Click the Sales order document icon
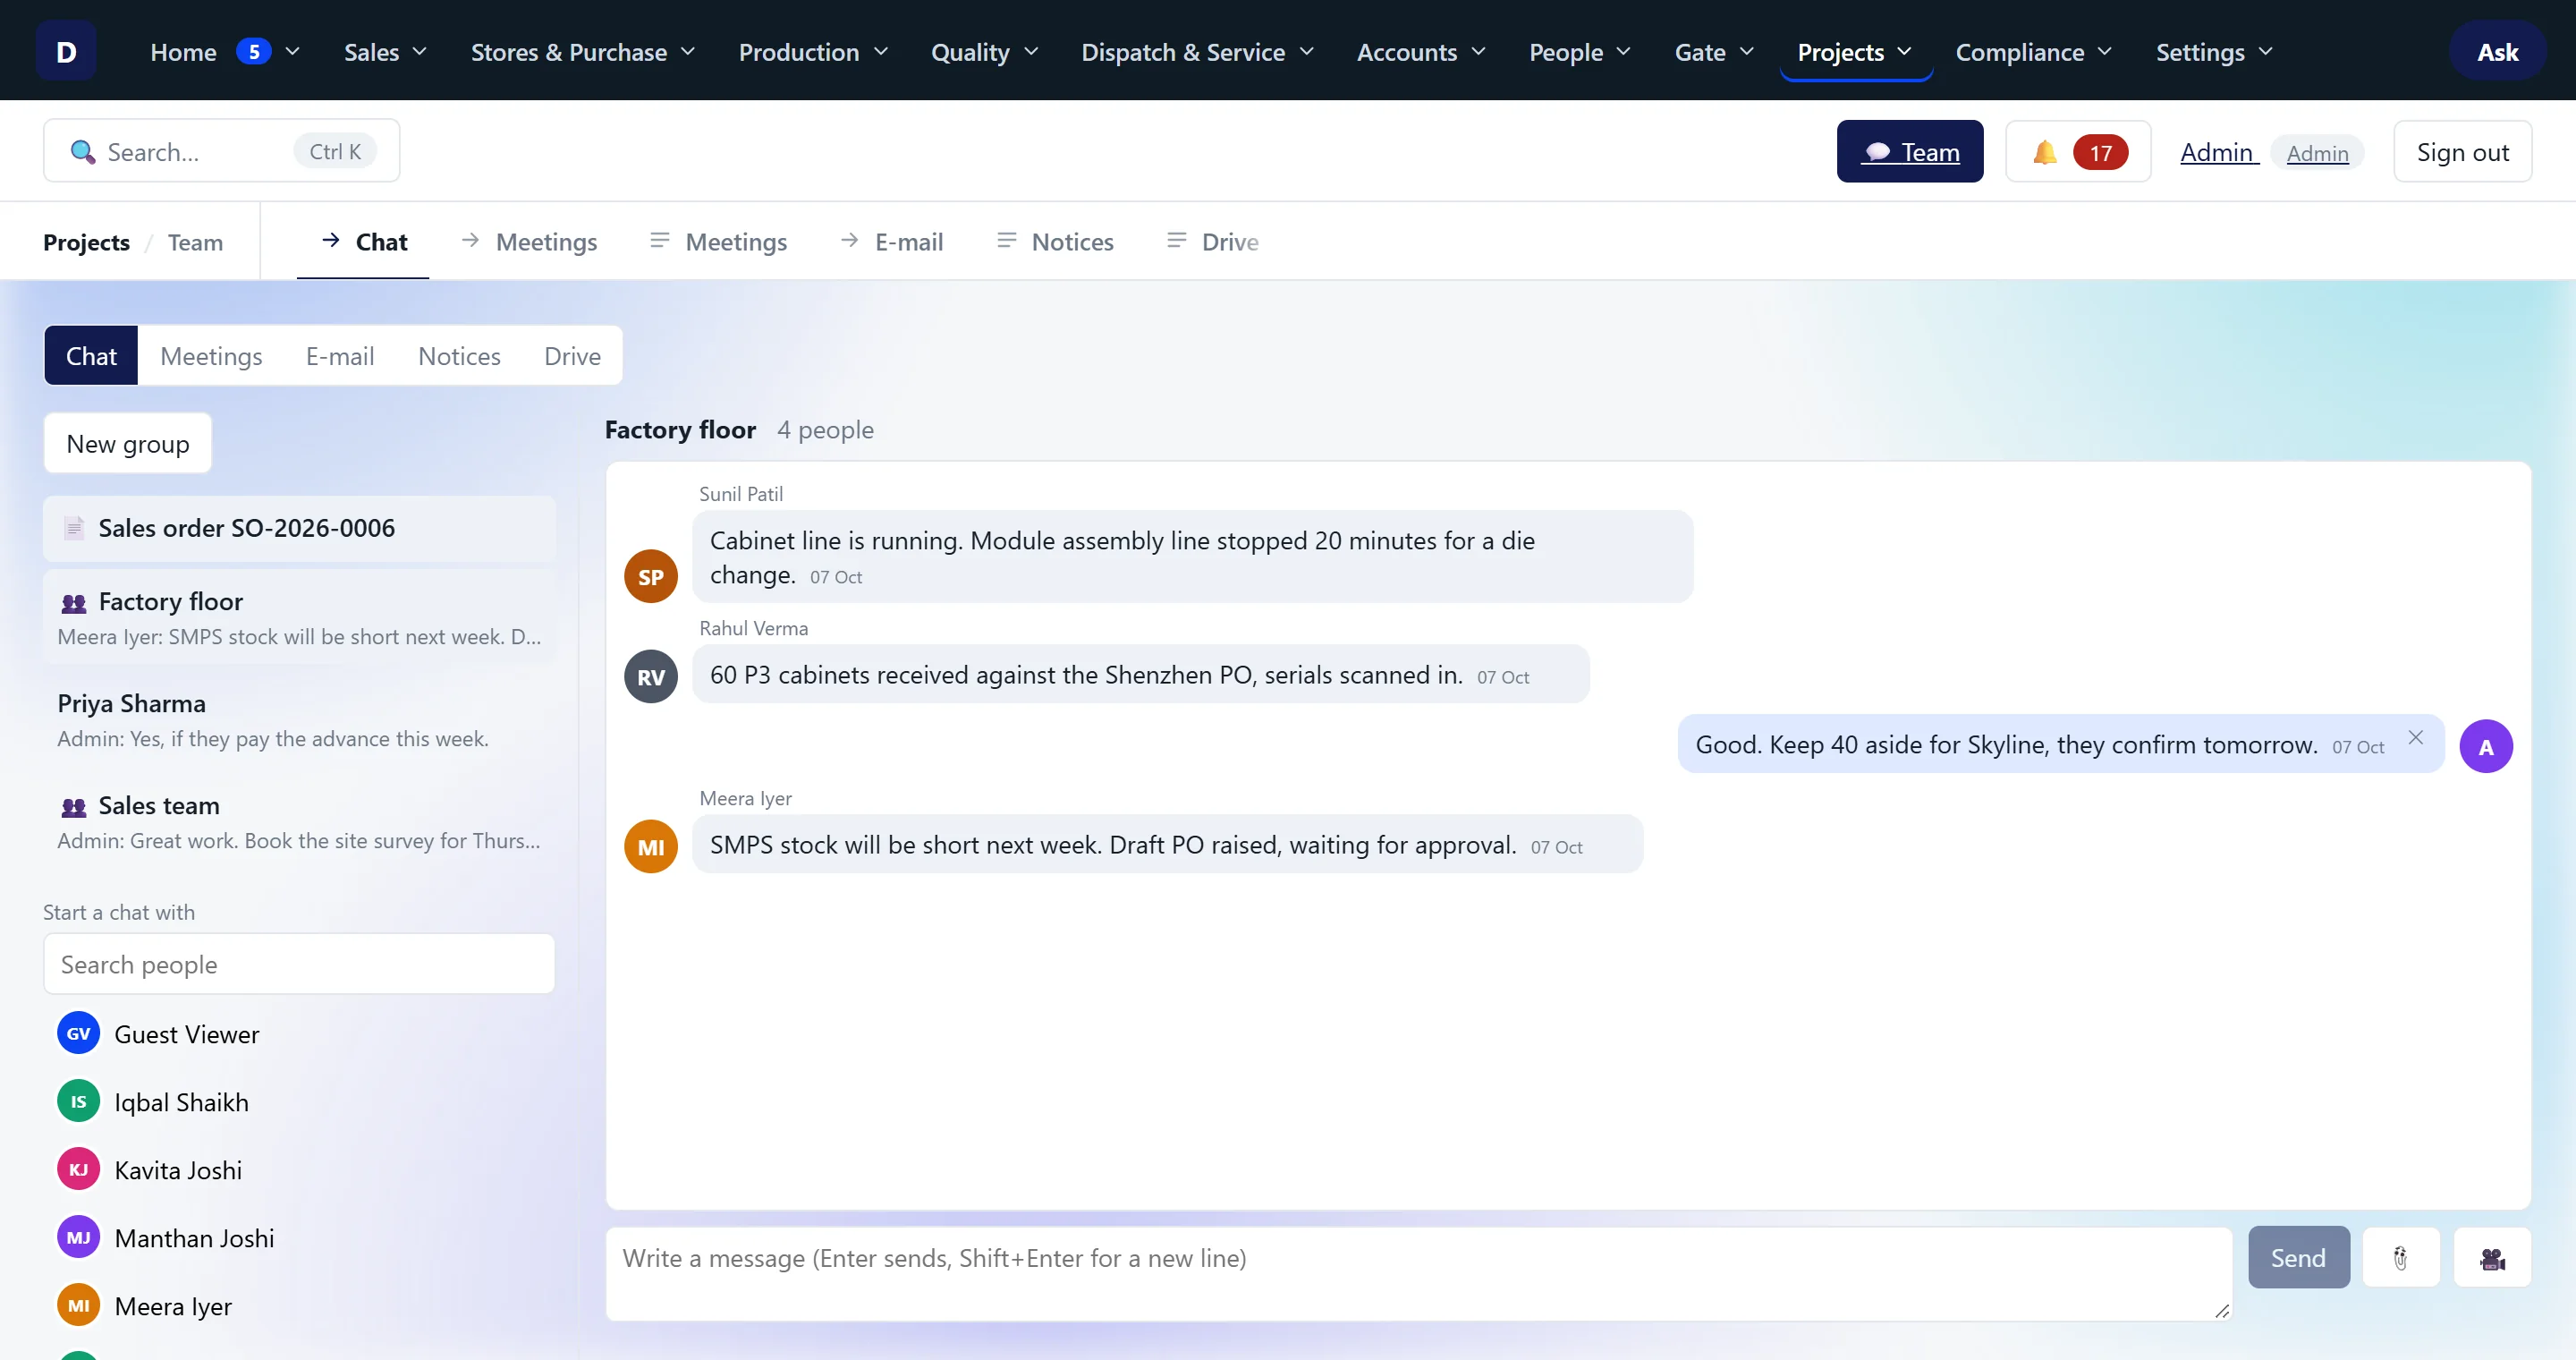This screenshot has height=1360, width=2576. tap(74, 528)
